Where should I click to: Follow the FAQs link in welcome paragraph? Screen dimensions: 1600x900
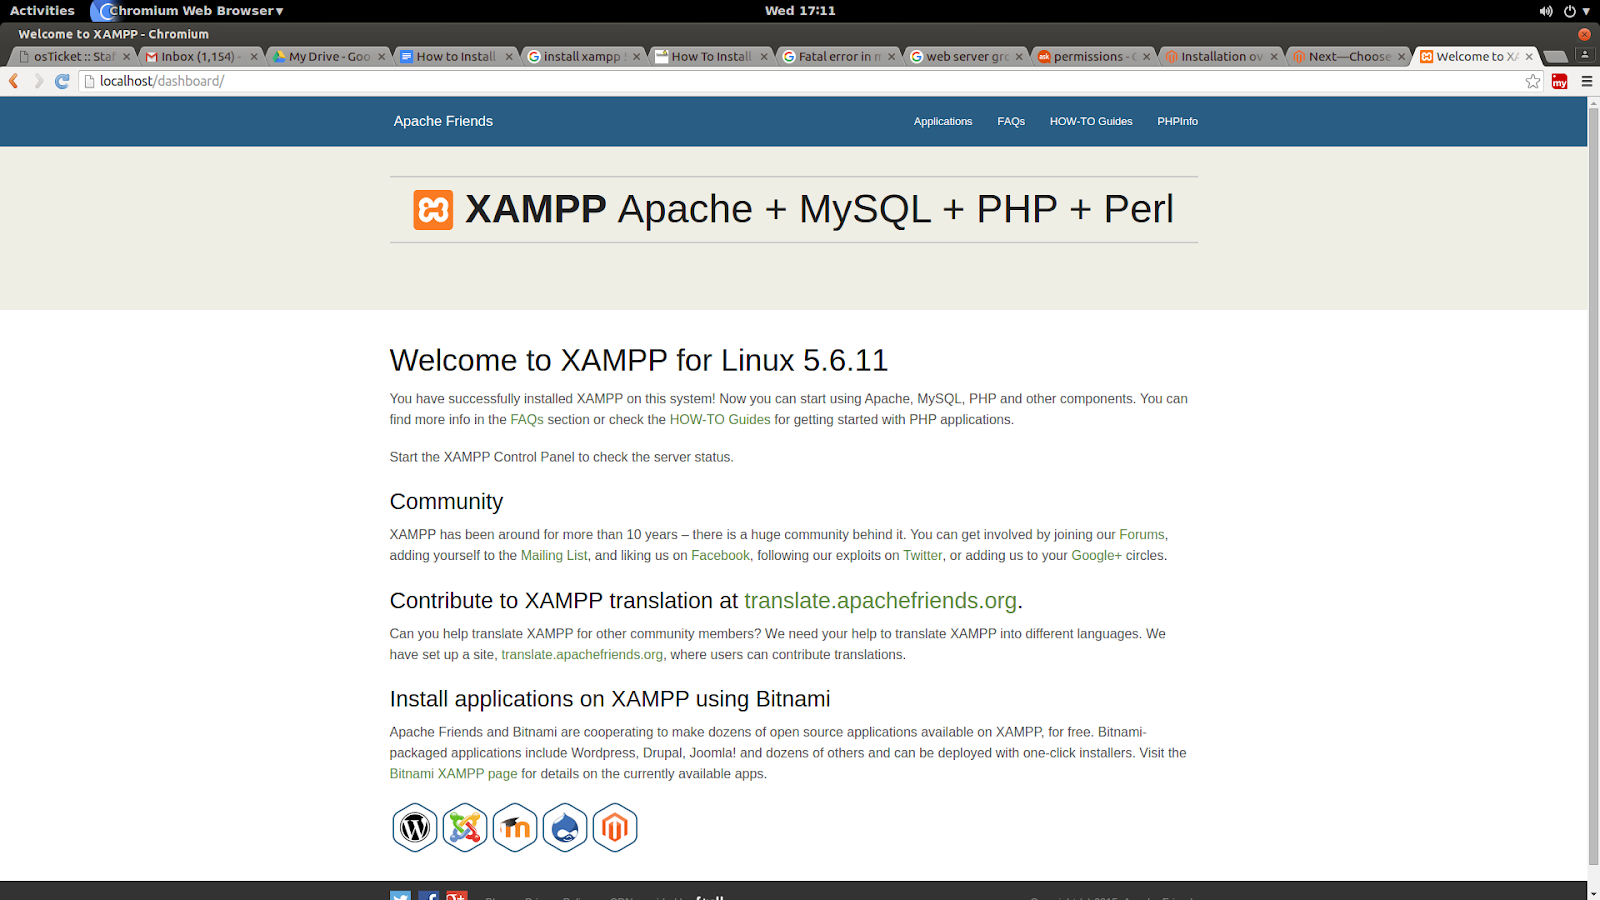[527, 420]
